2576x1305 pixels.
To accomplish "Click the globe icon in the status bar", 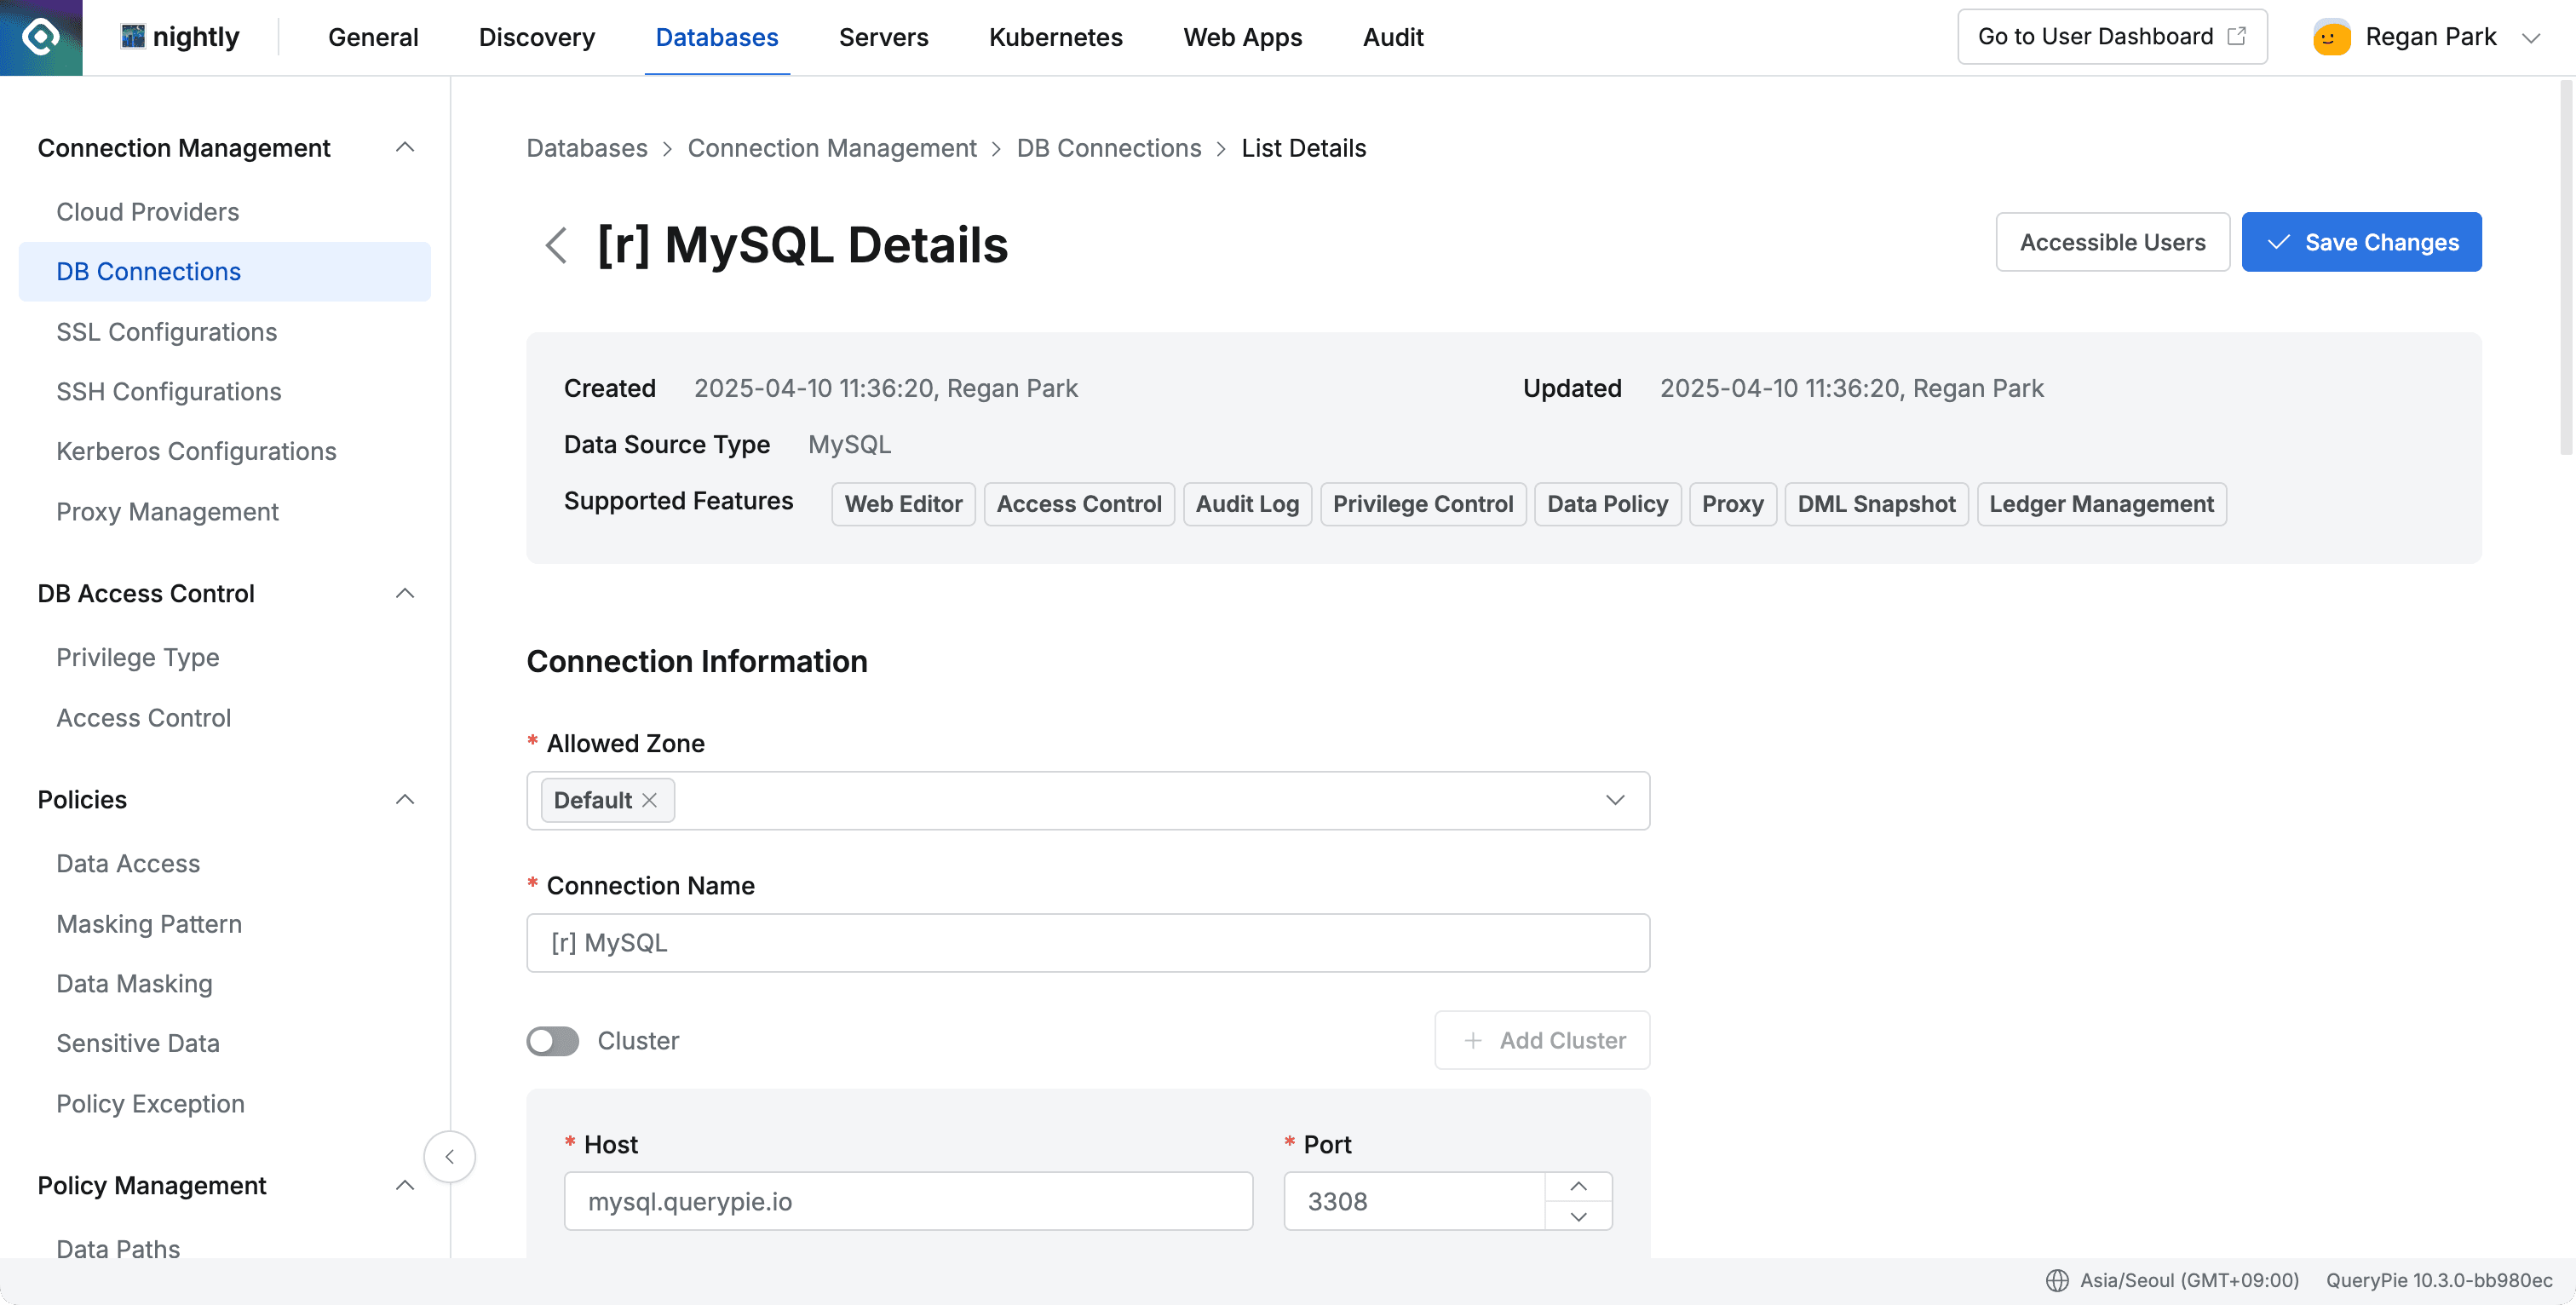I will pyautogui.click(x=2057, y=1279).
